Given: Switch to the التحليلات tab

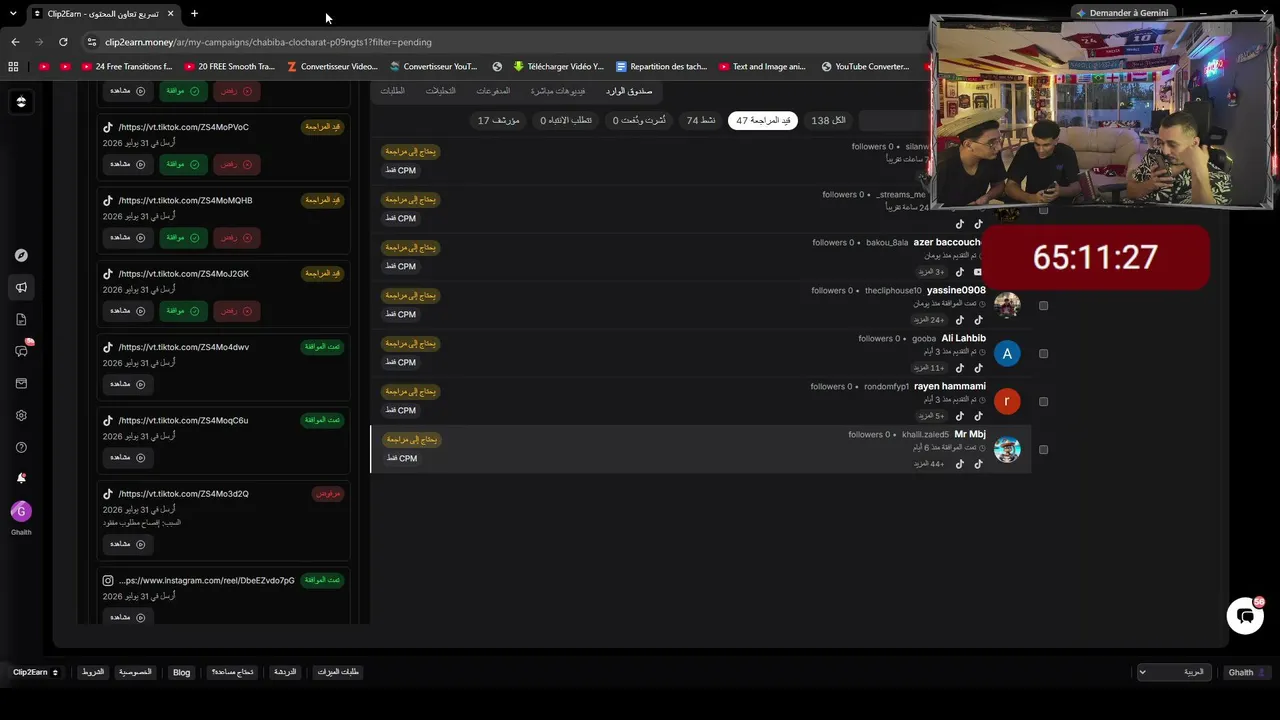Looking at the screenshot, I should [x=441, y=91].
